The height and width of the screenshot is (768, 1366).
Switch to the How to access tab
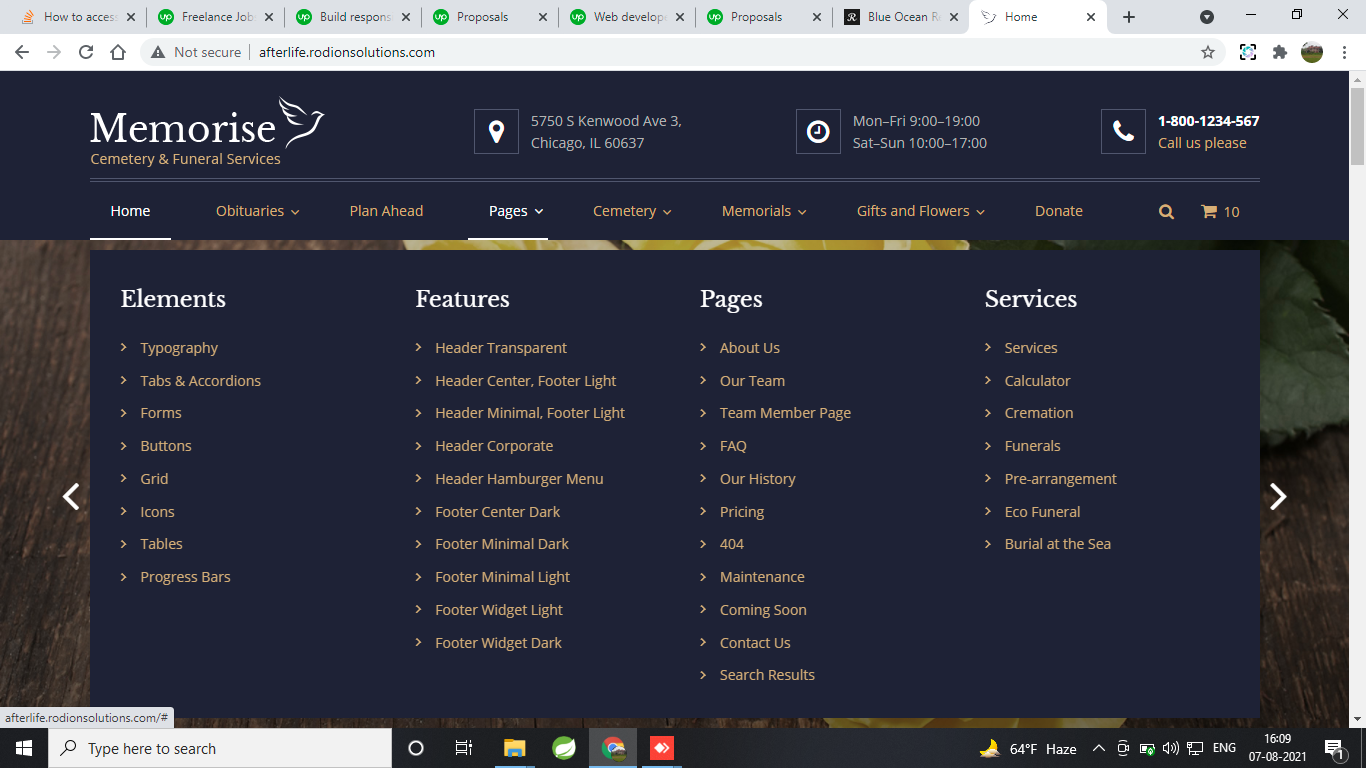76,17
